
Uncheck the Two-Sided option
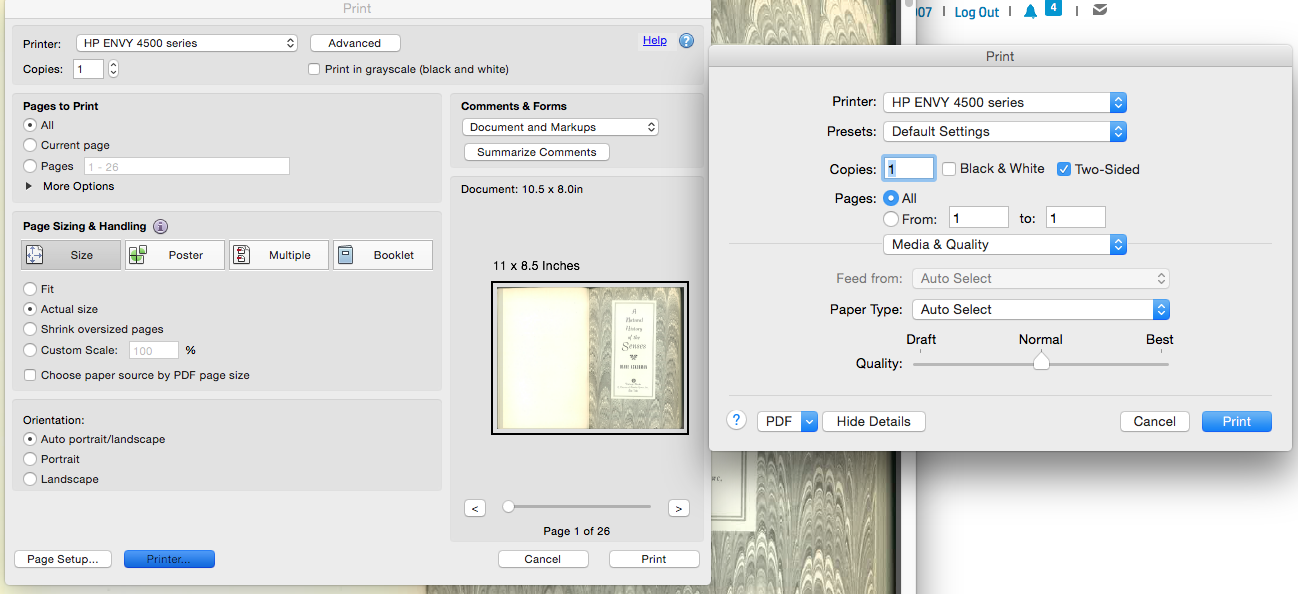(1064, 169)
